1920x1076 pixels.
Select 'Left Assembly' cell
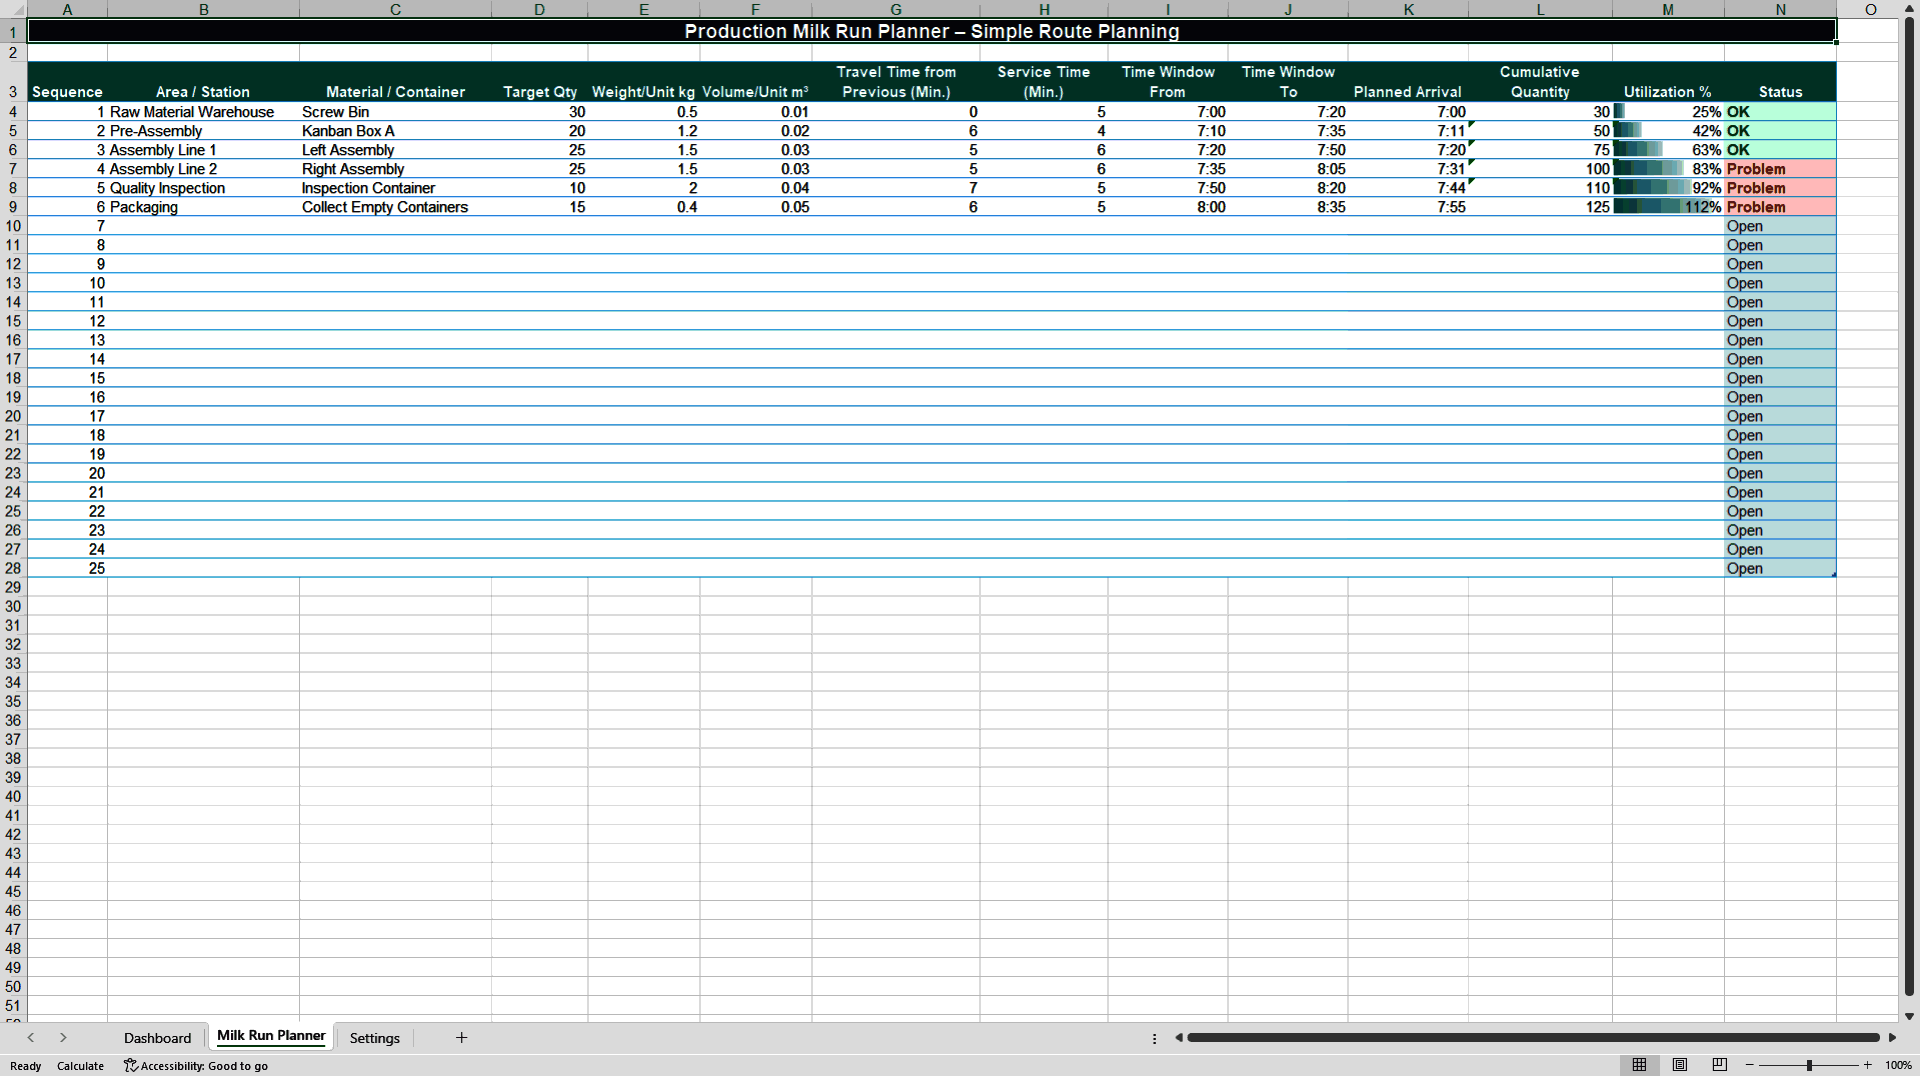coord(395,150)
